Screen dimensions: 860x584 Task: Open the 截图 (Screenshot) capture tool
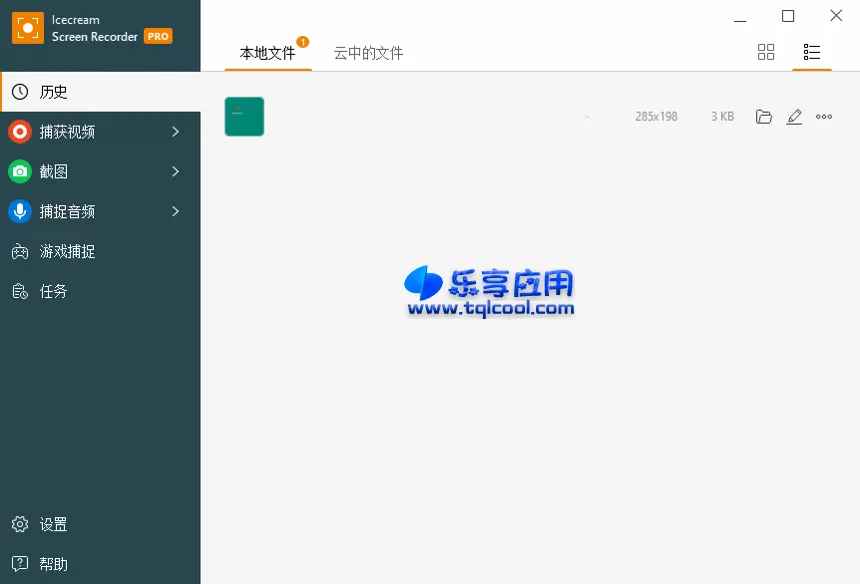pos(18,171)
